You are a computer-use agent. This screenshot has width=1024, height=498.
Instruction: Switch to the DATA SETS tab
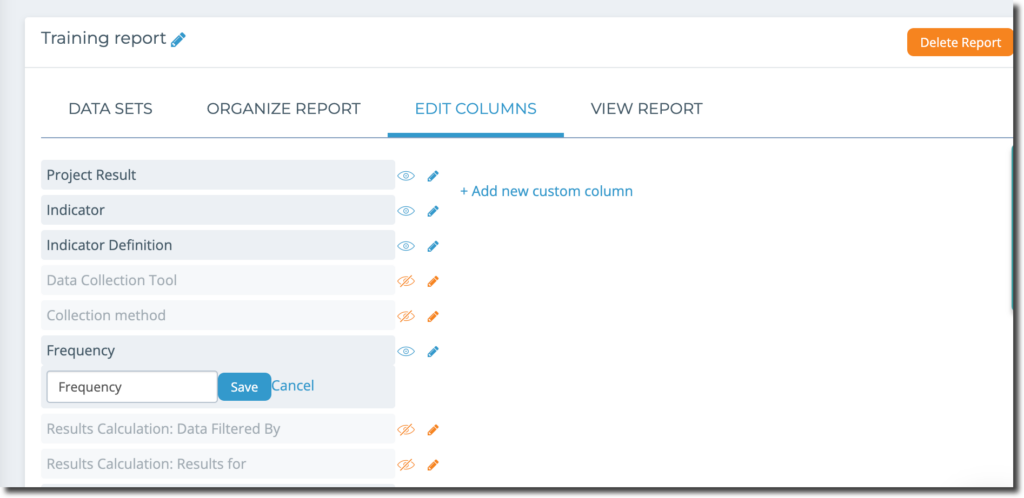pos(110,109)
